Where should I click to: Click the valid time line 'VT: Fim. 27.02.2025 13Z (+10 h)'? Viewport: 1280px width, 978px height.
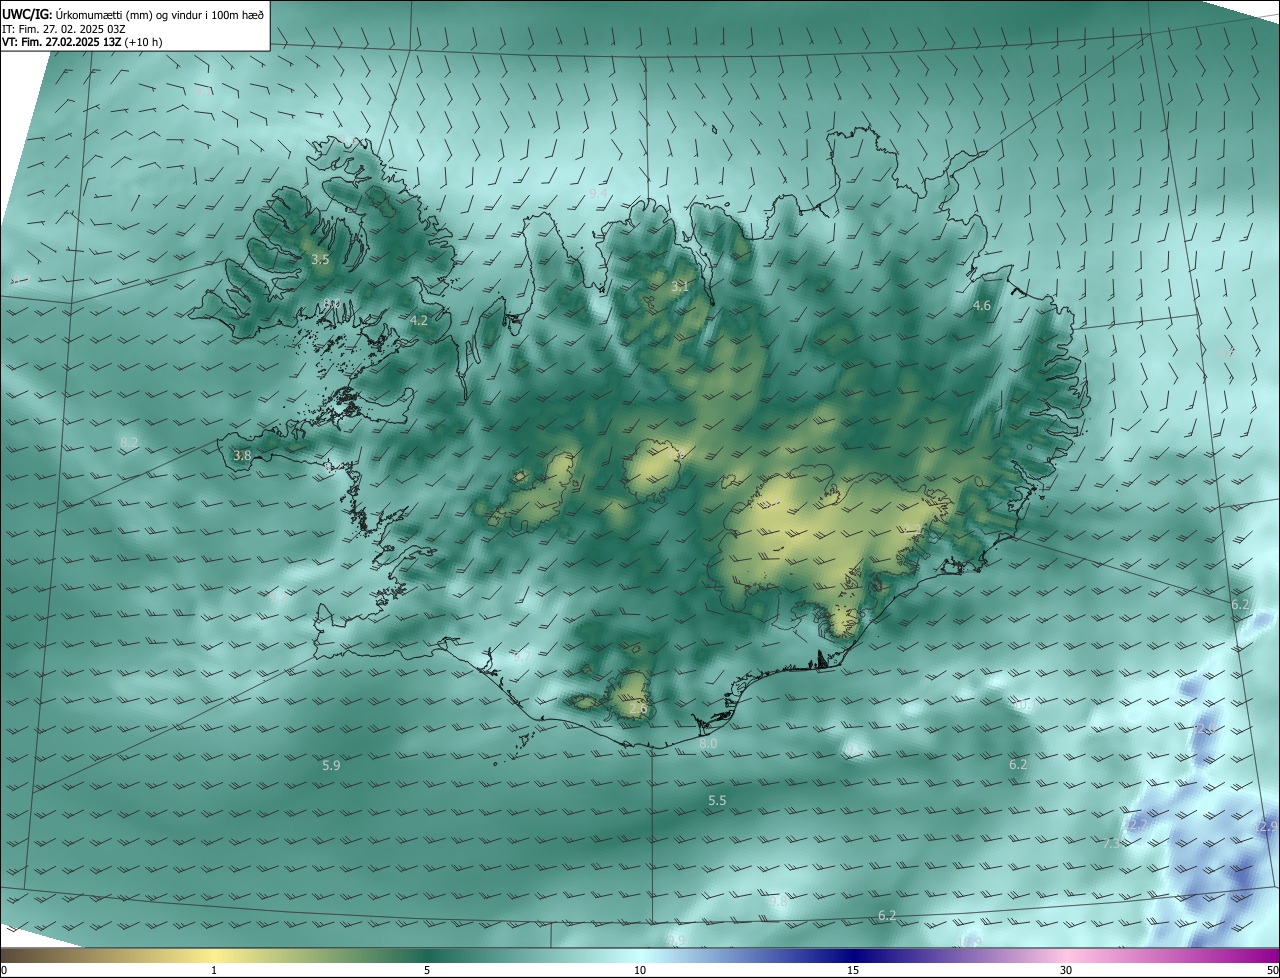[82, 42]
